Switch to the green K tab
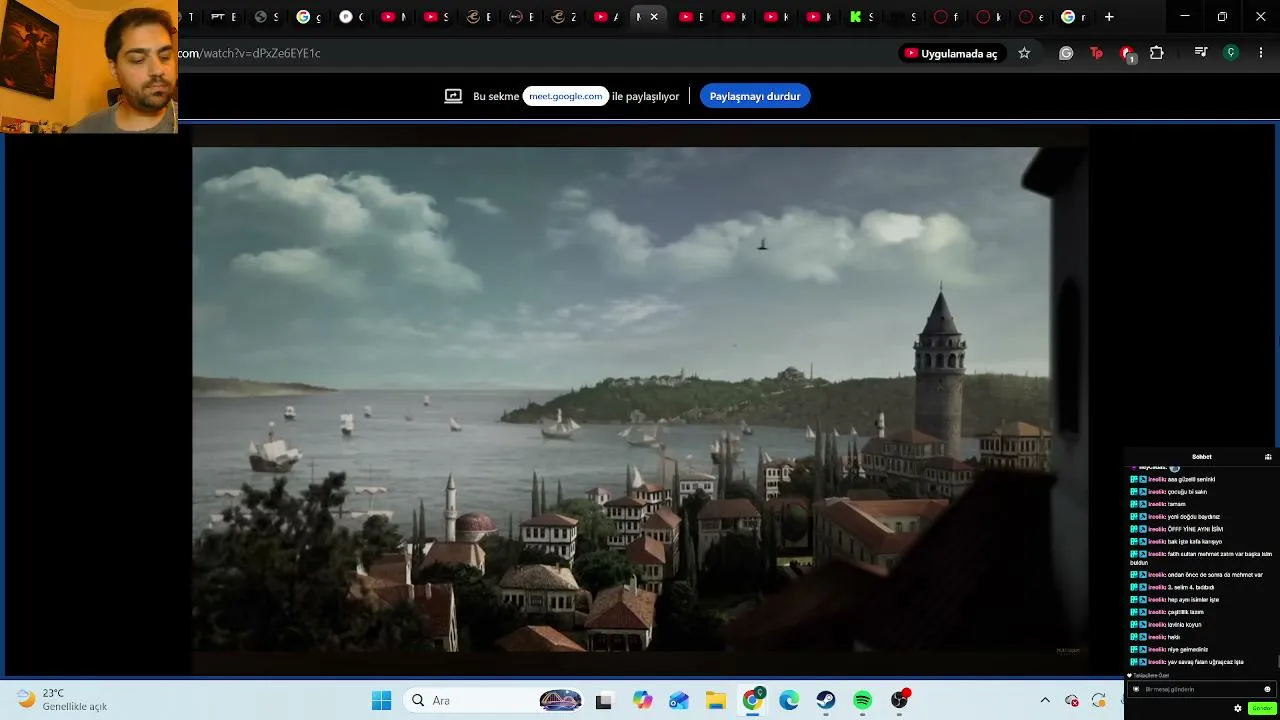This screenshot has width=1280, height=720. point(863,17)
